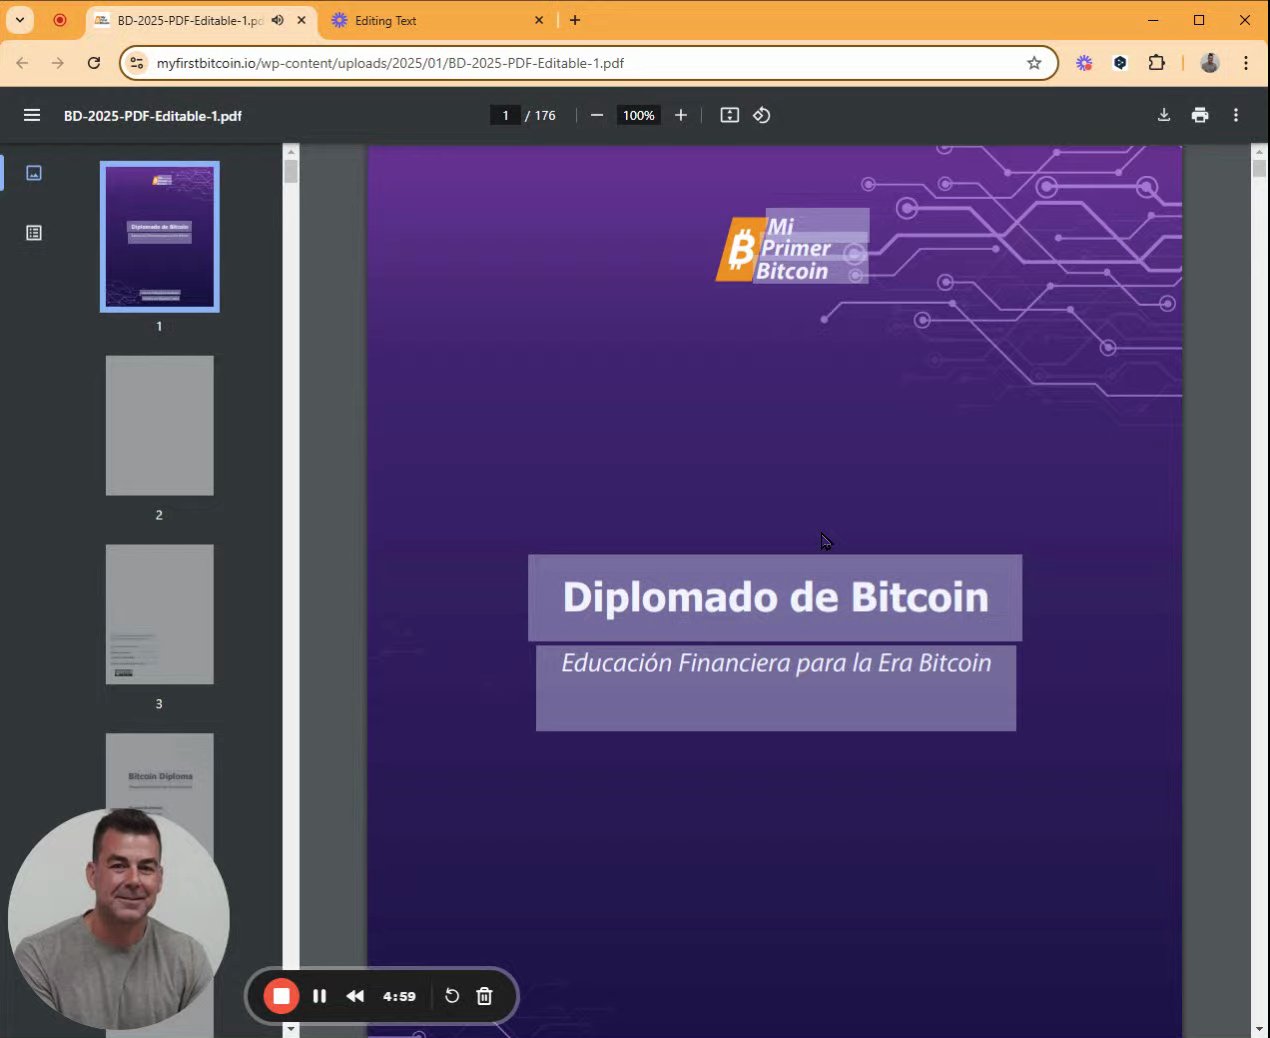Open user profile avatar menu
Screen dimensions: 1270x1038
coord(1210,63)
